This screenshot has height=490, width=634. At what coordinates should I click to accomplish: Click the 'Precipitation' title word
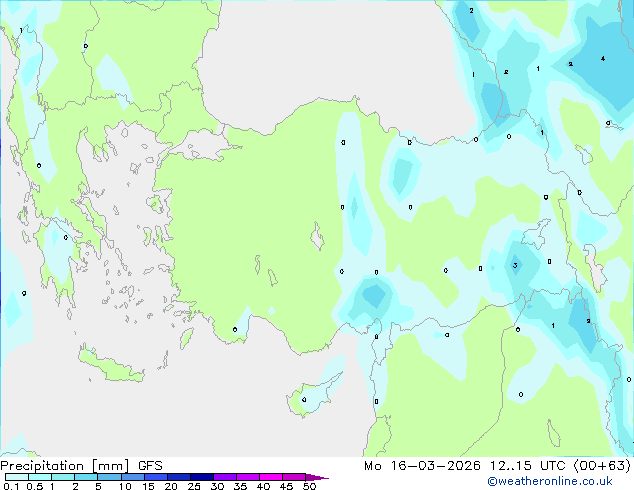(x=42, y=466)
